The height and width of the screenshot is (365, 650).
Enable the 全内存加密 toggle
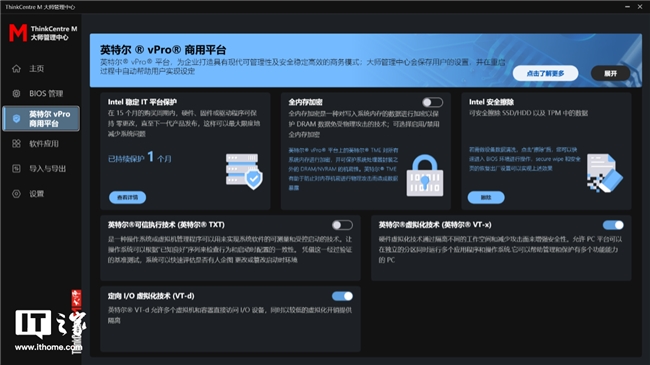point(432,102)
